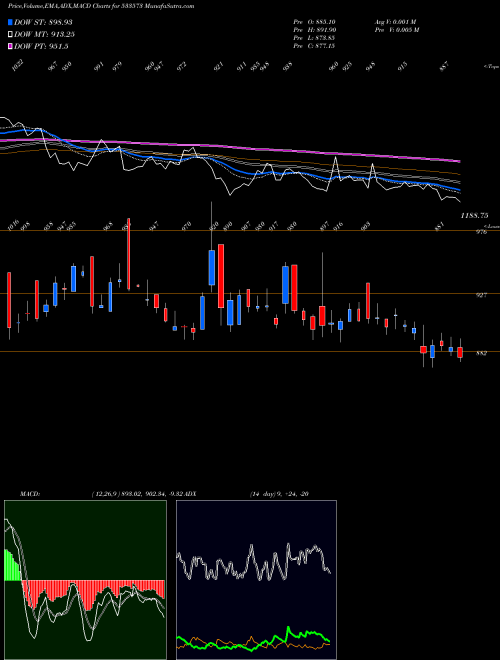Viewport: 500px width, 660px height.
Task: Click the last red candle near 882 line
Action: click(x=460, y=352)
